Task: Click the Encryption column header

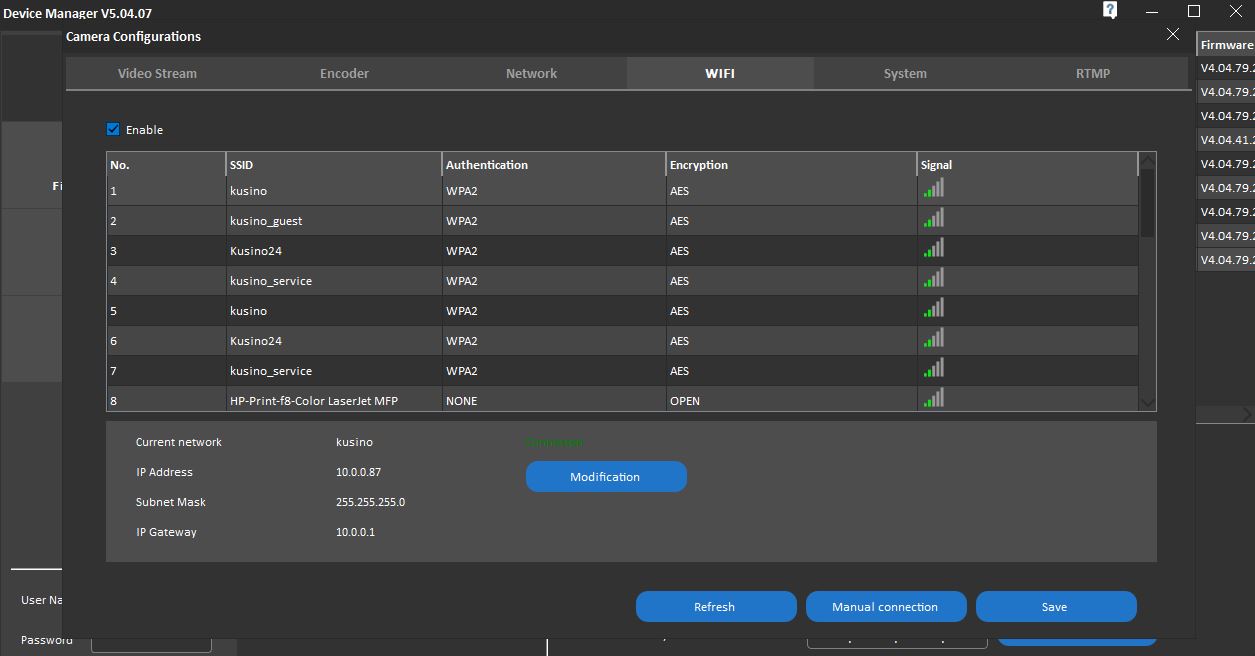Action: [x=792, y=165]
